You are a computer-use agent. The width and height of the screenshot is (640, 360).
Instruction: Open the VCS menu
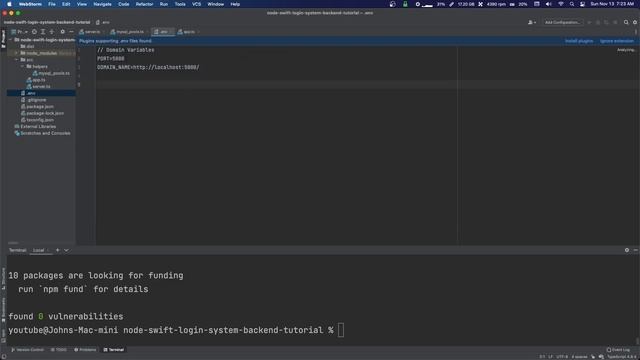196,4
